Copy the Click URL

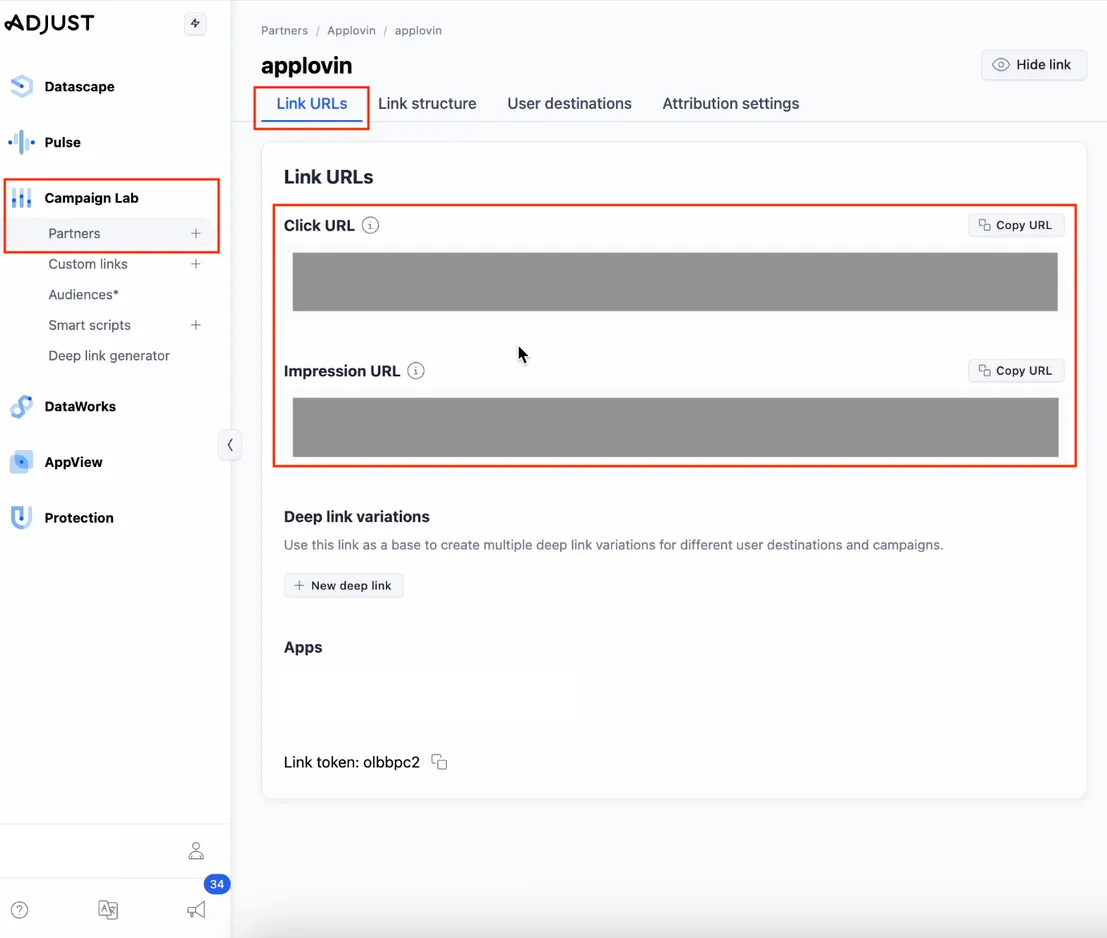tap(1015, 225)
